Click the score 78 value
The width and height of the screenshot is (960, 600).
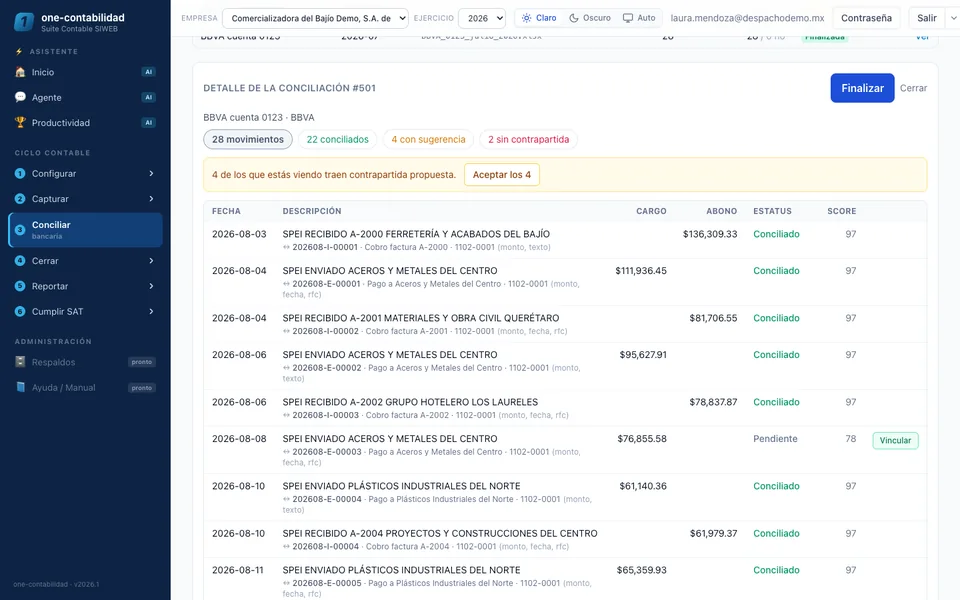[x=850, y=438]
